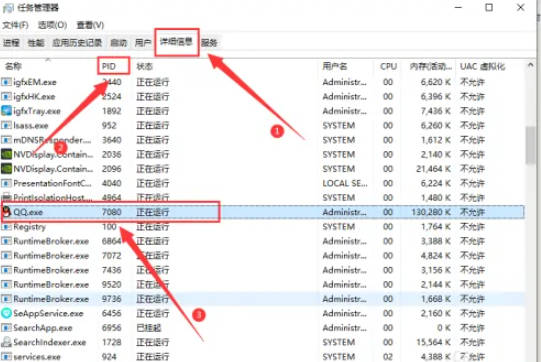Sort by the 状态 column header
Viewport: 541px width, 362px height.
(144, 66)
